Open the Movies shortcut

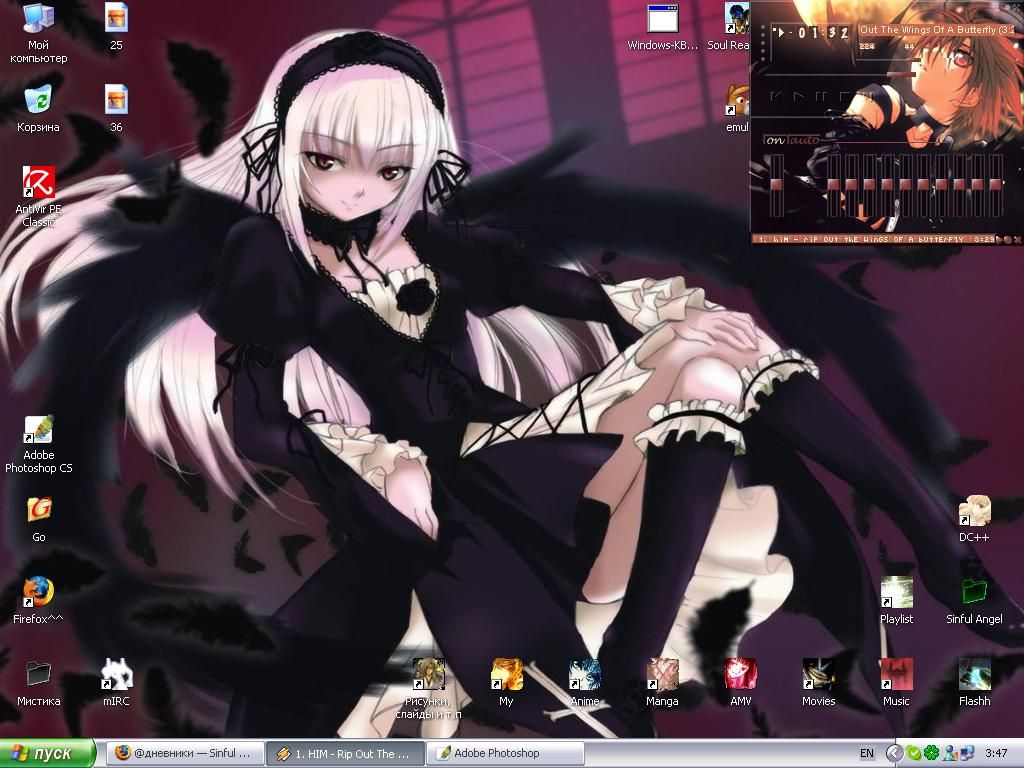pos(818,683)
